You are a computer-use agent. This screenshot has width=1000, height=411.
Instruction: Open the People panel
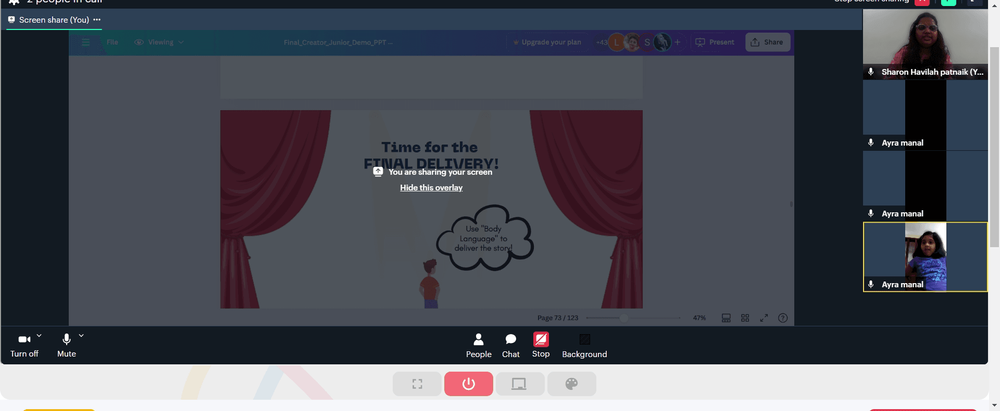pyautogui.click(x=478, y=345)
